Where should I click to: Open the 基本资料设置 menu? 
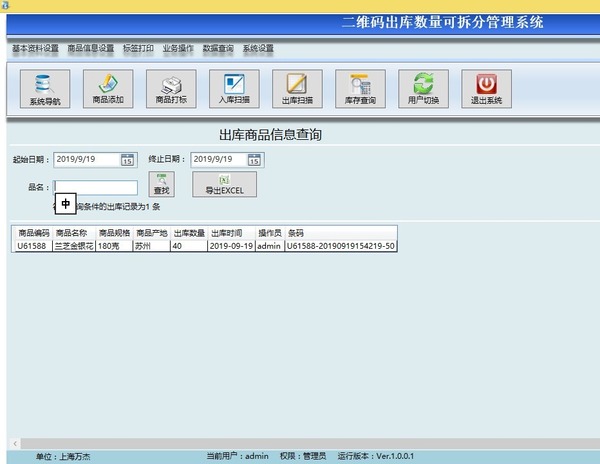click(35, 48)
